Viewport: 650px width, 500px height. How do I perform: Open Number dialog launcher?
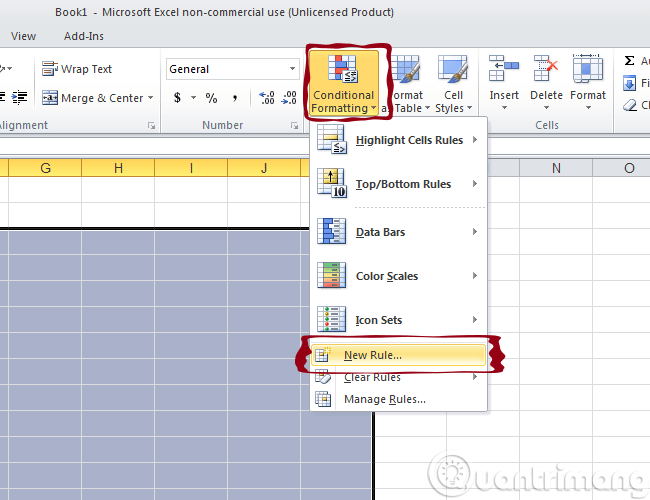294,126
